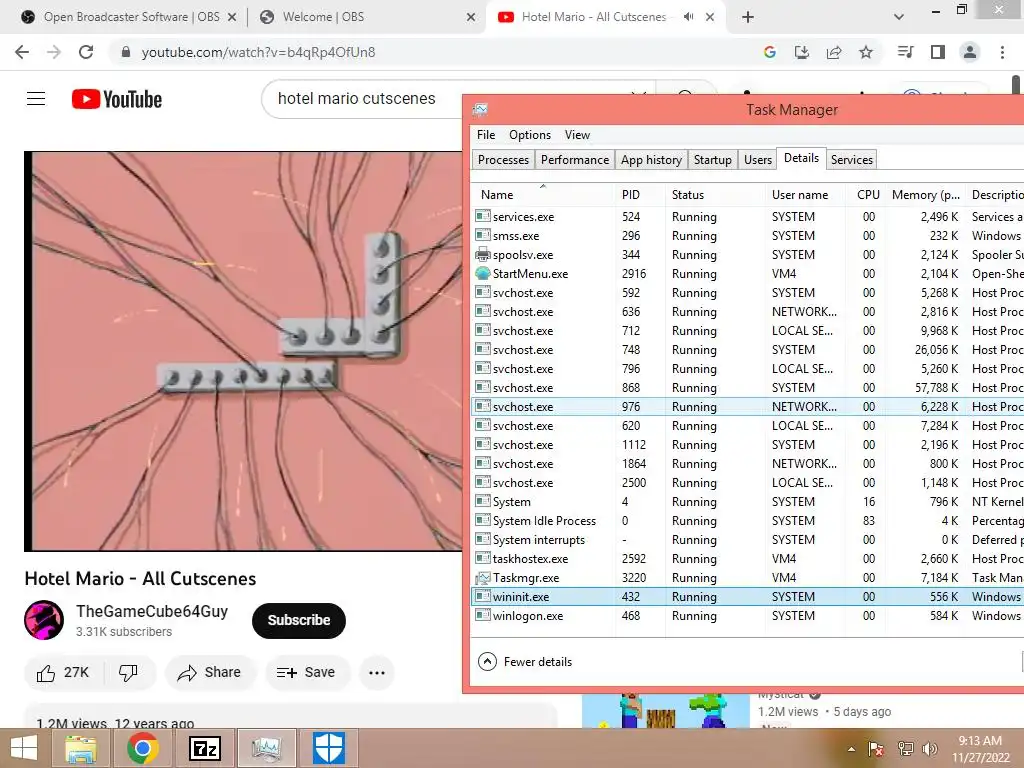Switch to the Startup tab
This screenshot has height=768, width=1024.
point(712,160)
